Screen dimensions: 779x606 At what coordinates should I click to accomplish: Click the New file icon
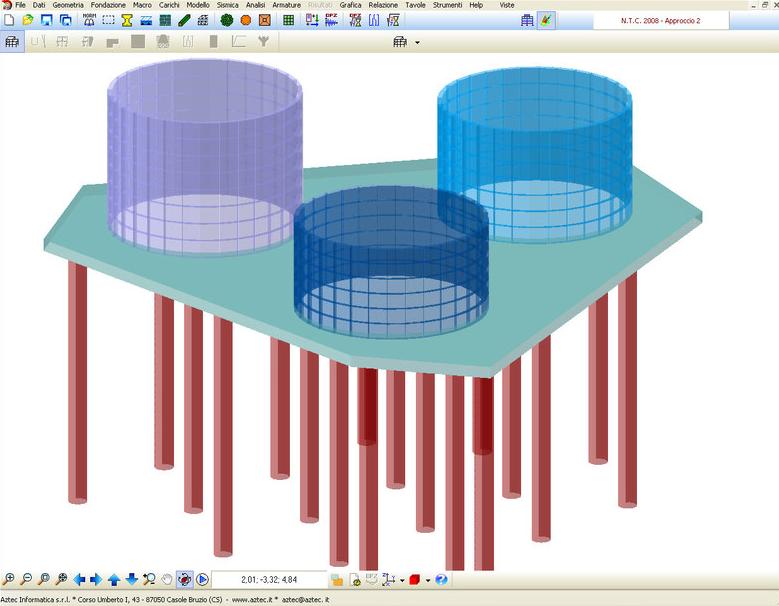[x=10, y=20]
